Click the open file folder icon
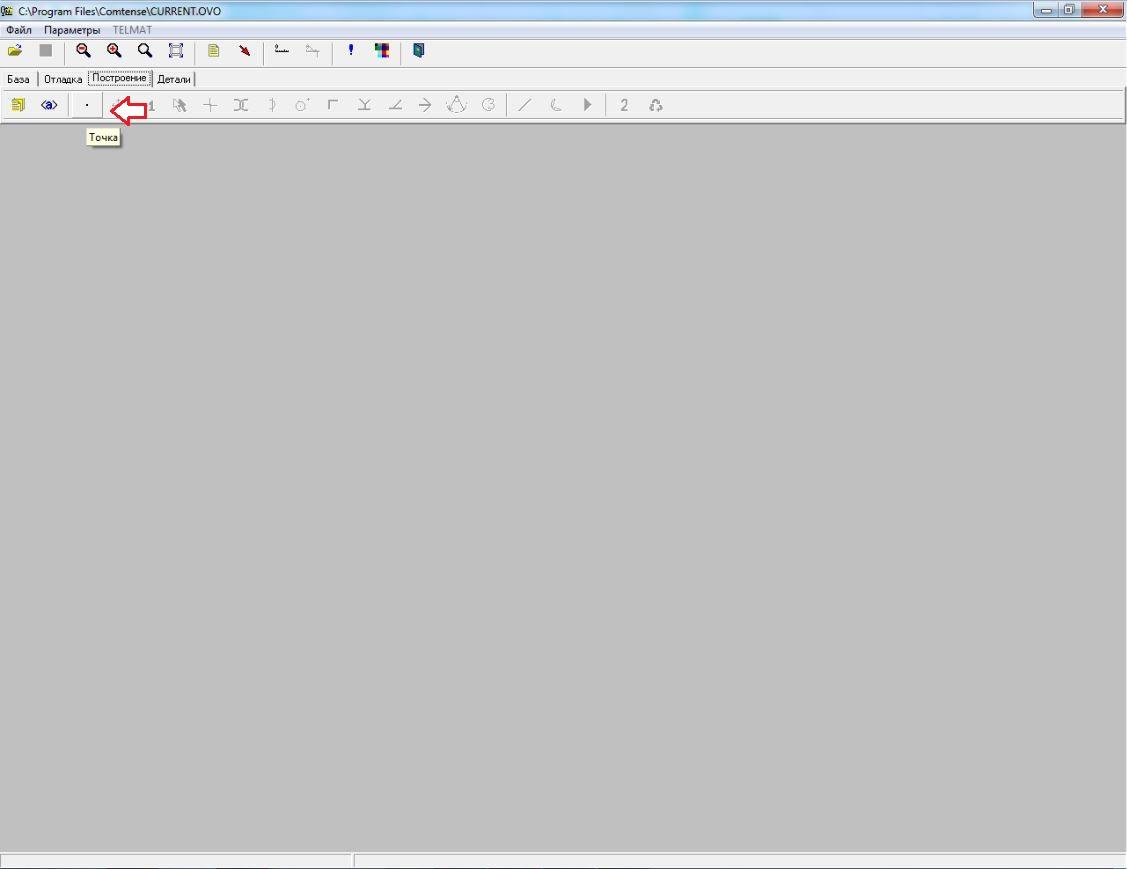This screenshot has width=1127, height=869. (15, 51)
